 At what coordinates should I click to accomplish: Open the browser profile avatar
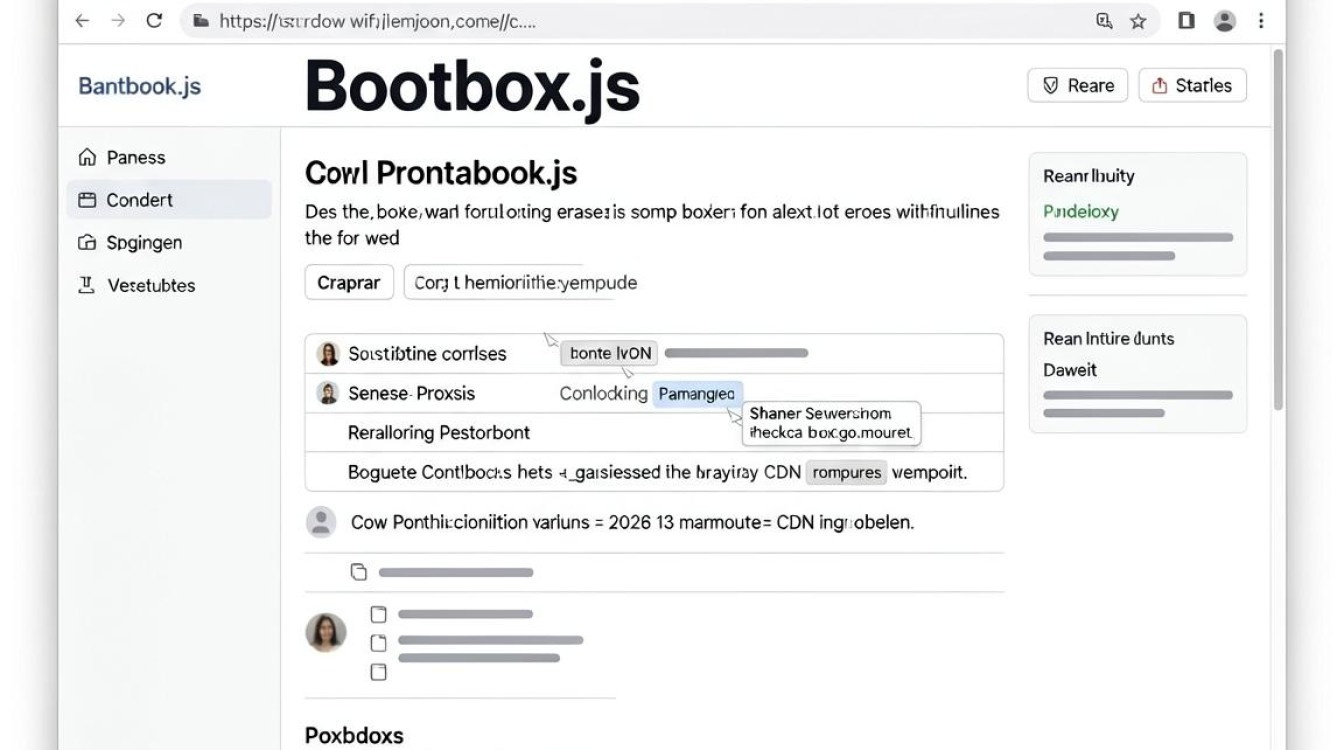tap(1224, 20)
